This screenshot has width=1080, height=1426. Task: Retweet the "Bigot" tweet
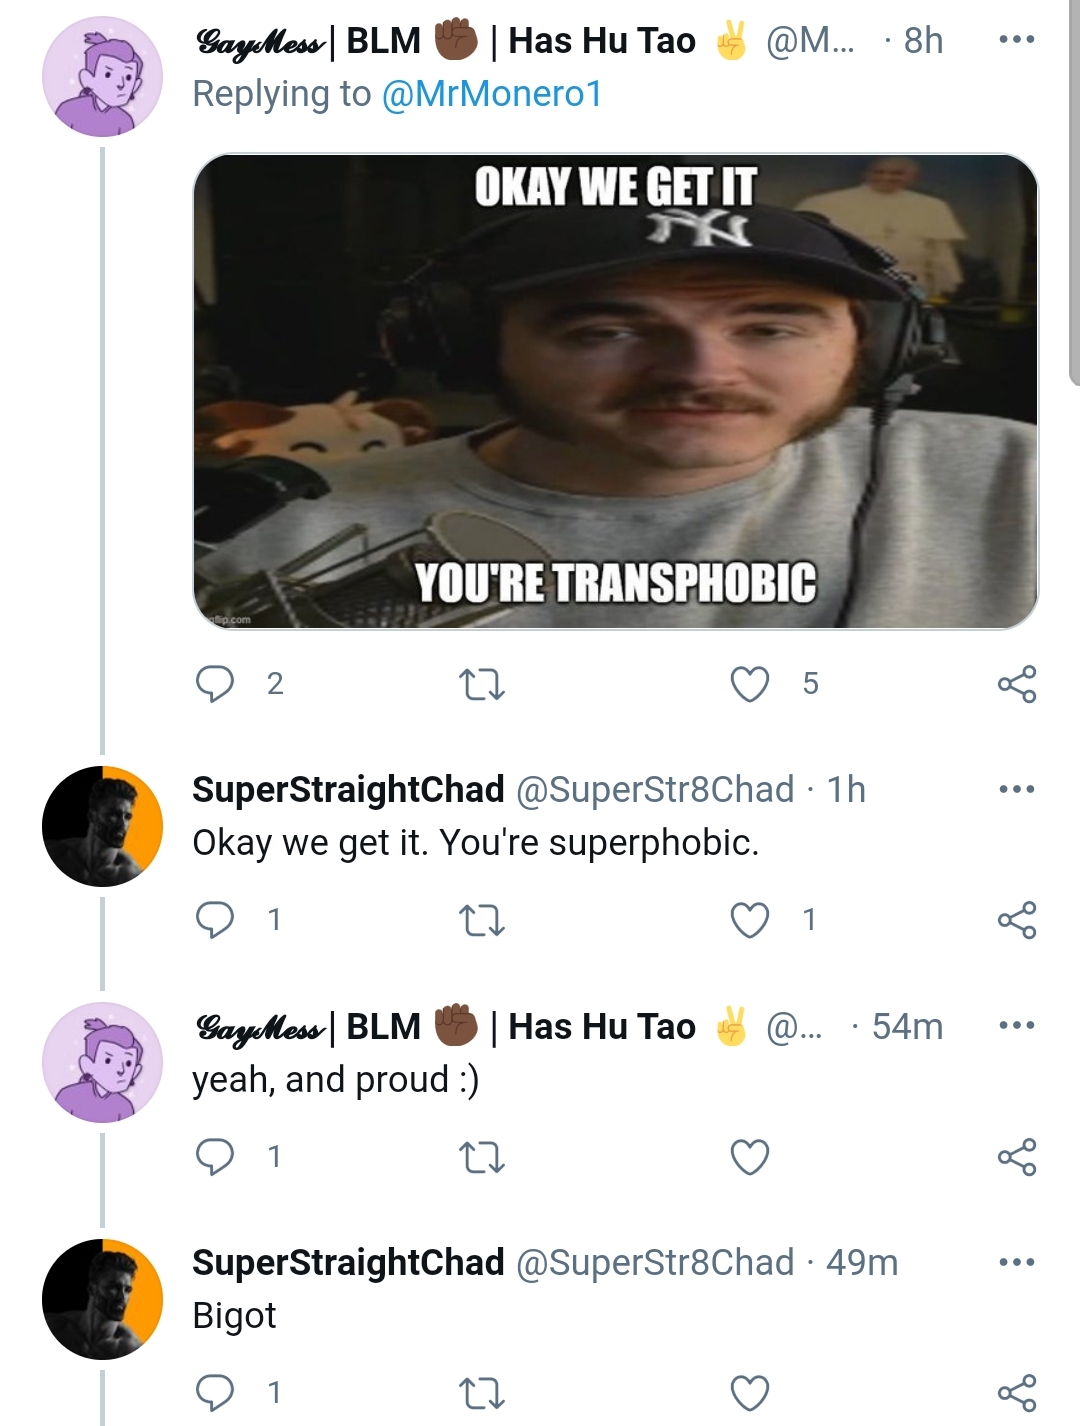tap(481, 1393)
